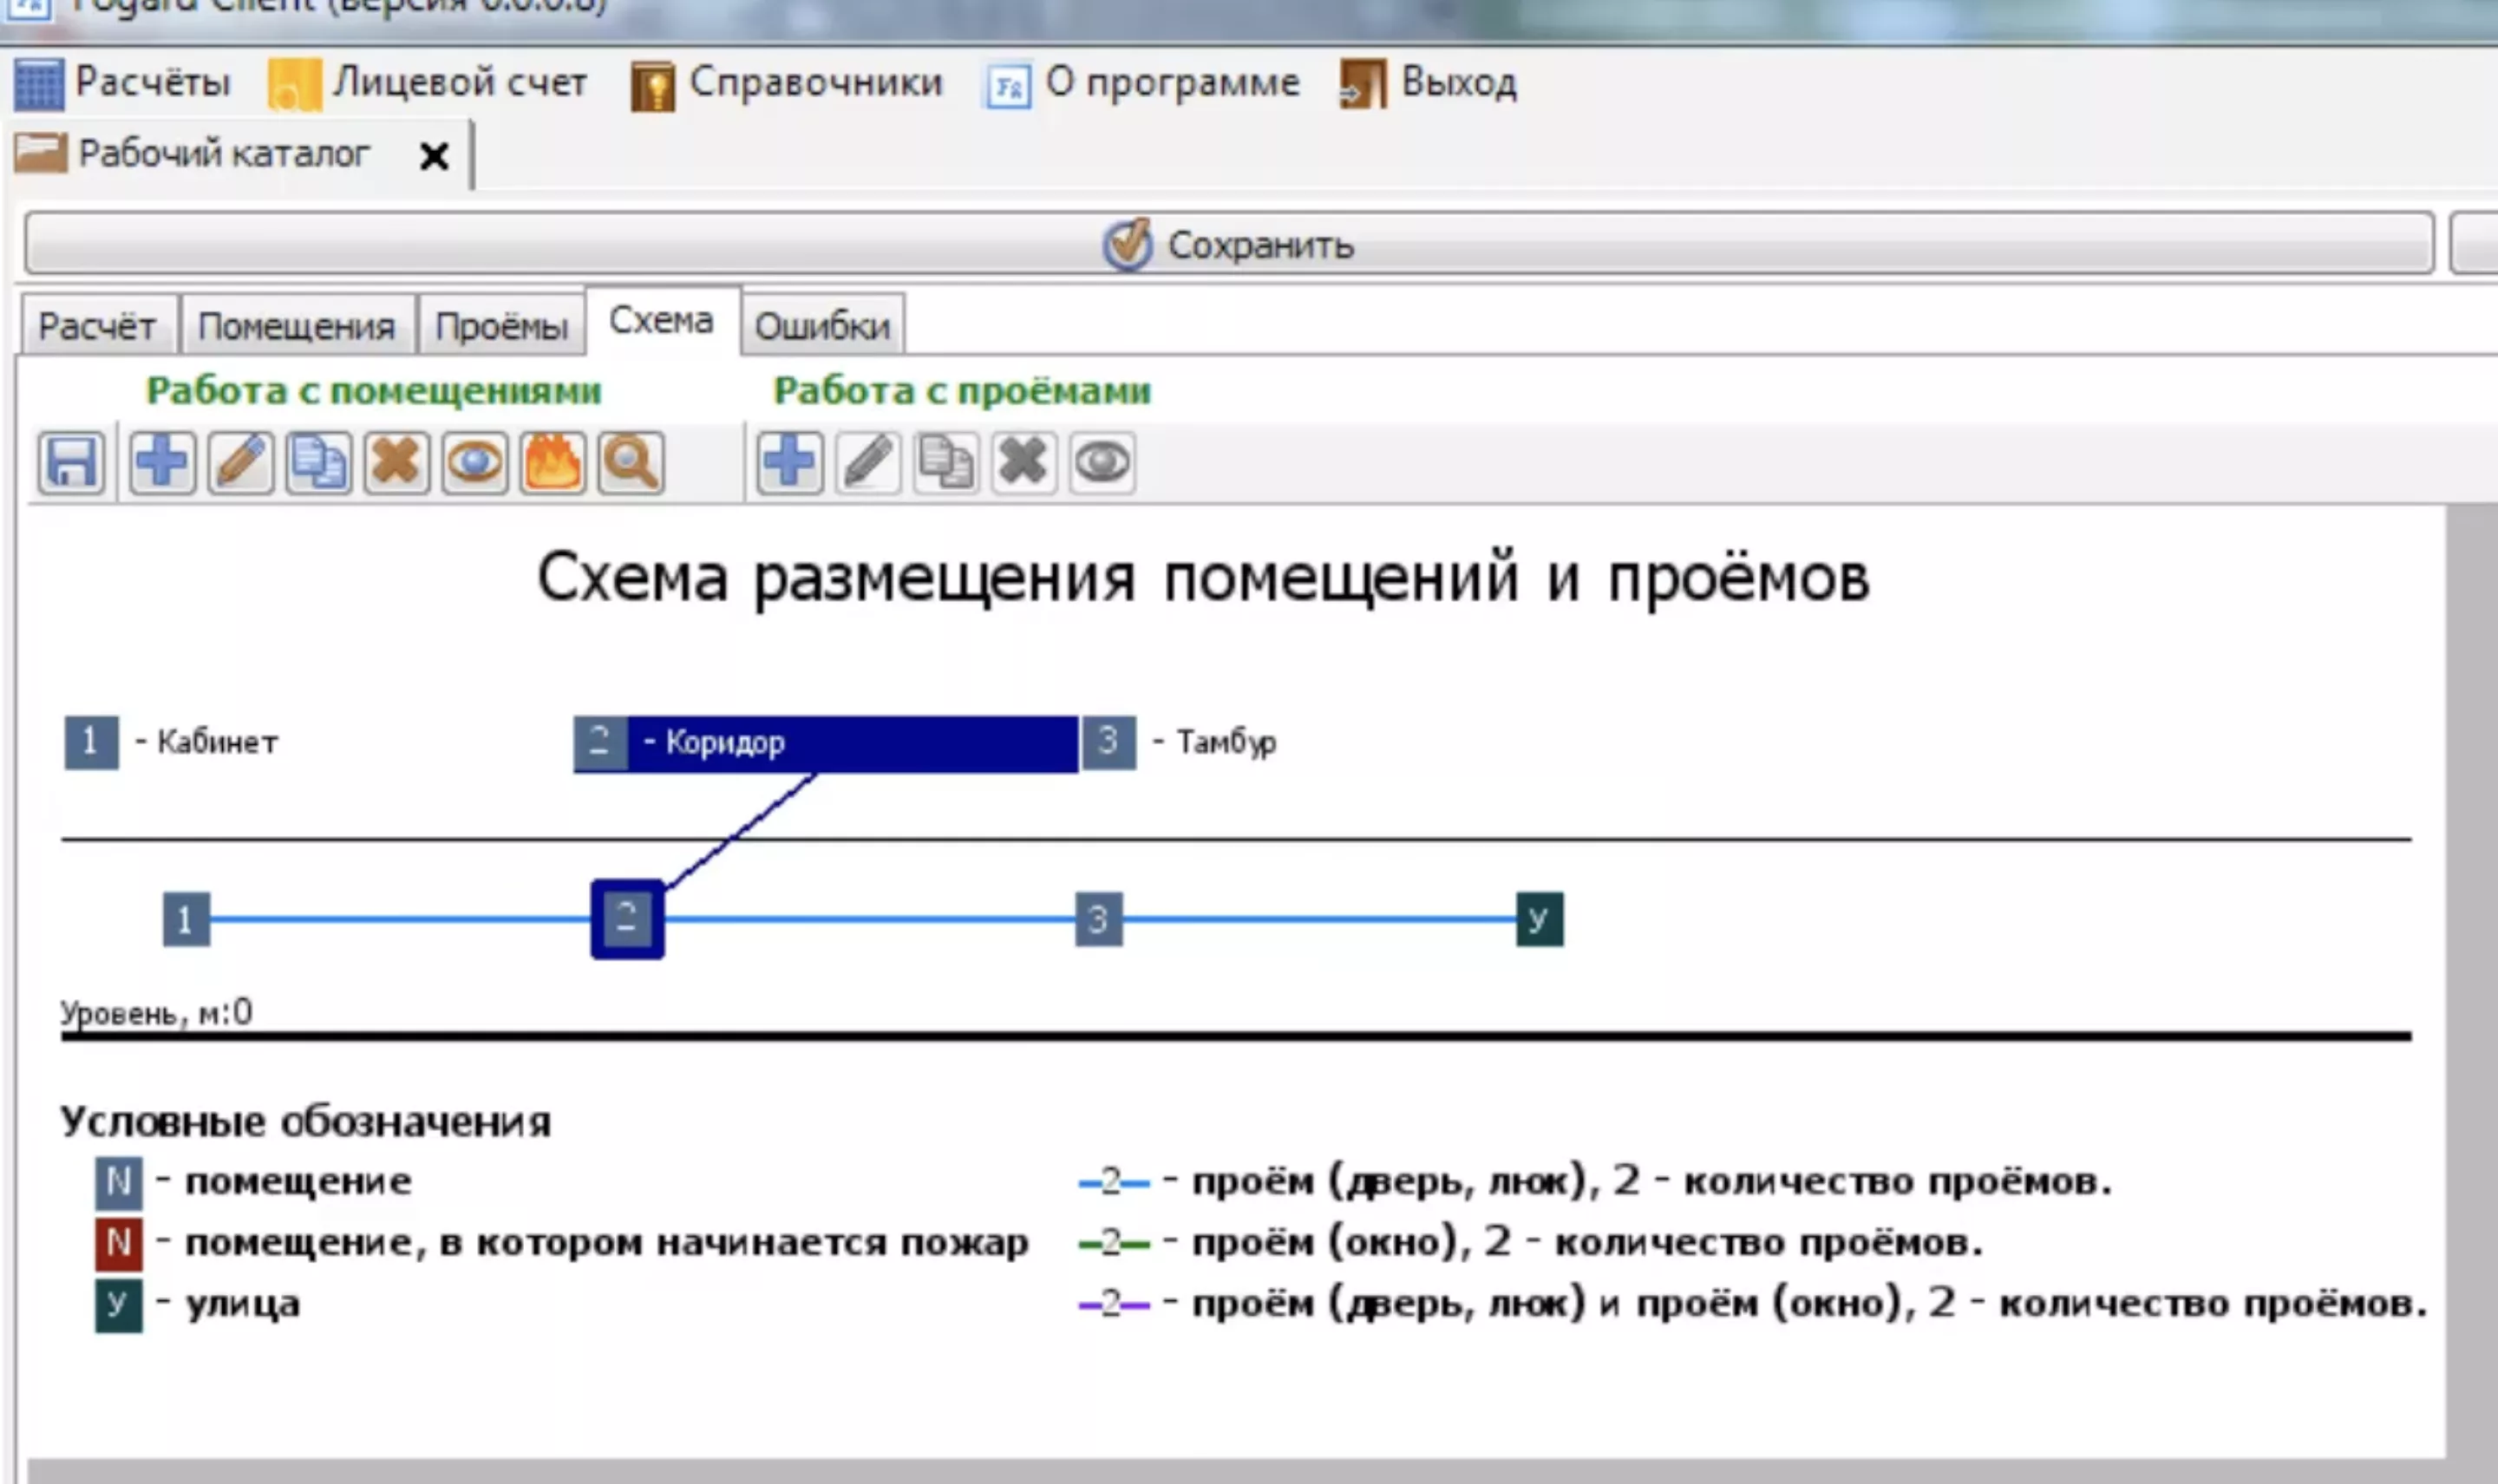Switch to the Ошибки tab
Image resolution: width=2498 pixels, height=1484 pixels.
point(824,325)
